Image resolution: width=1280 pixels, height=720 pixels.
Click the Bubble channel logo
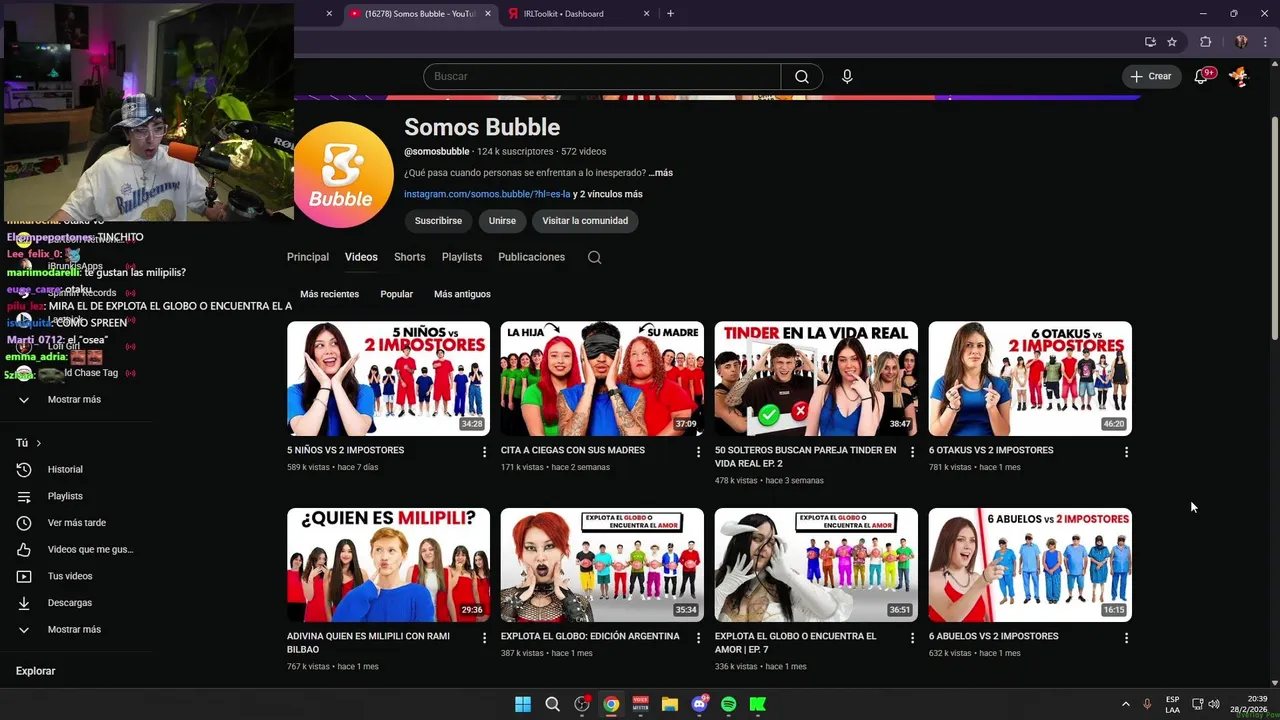(343, 174)
